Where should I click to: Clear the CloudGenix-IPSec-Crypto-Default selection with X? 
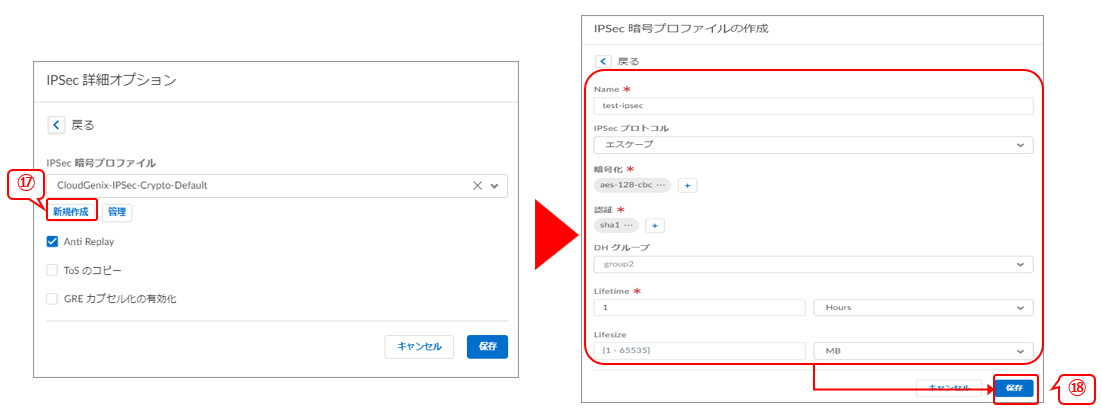point(477,186)
